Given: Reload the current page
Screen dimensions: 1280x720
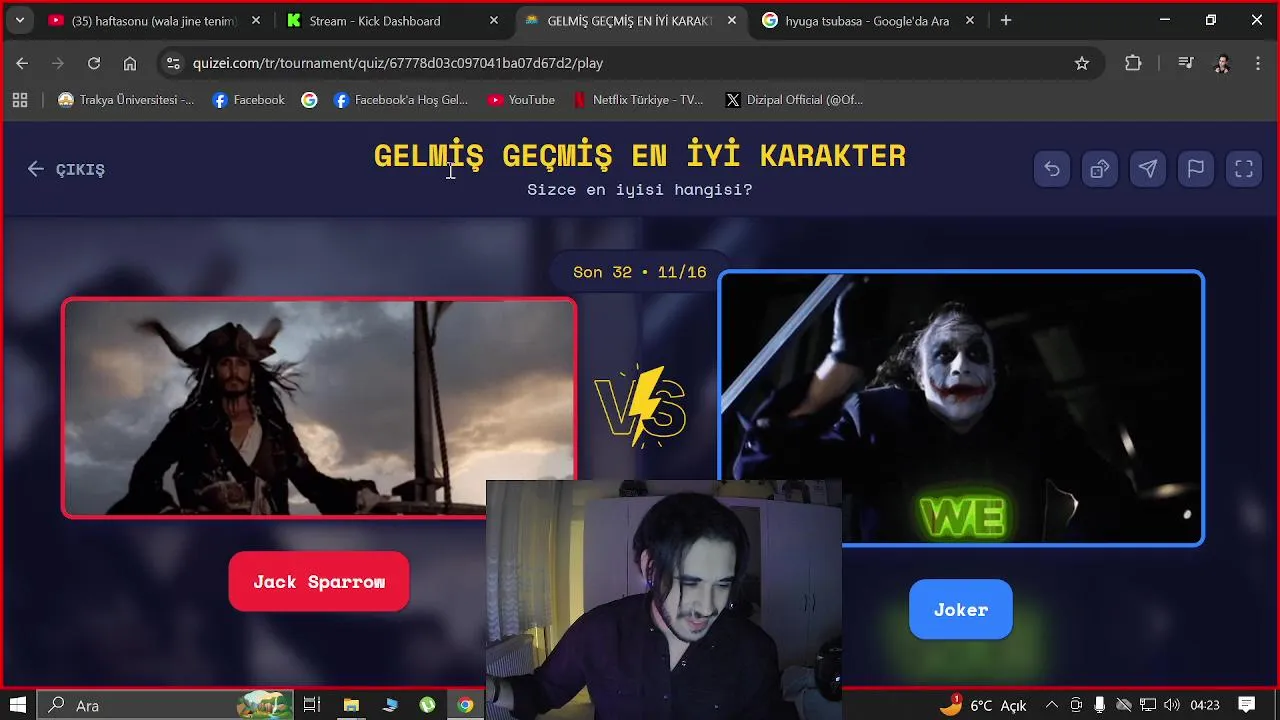Looking at the screenshot, I should coord(94,63).
